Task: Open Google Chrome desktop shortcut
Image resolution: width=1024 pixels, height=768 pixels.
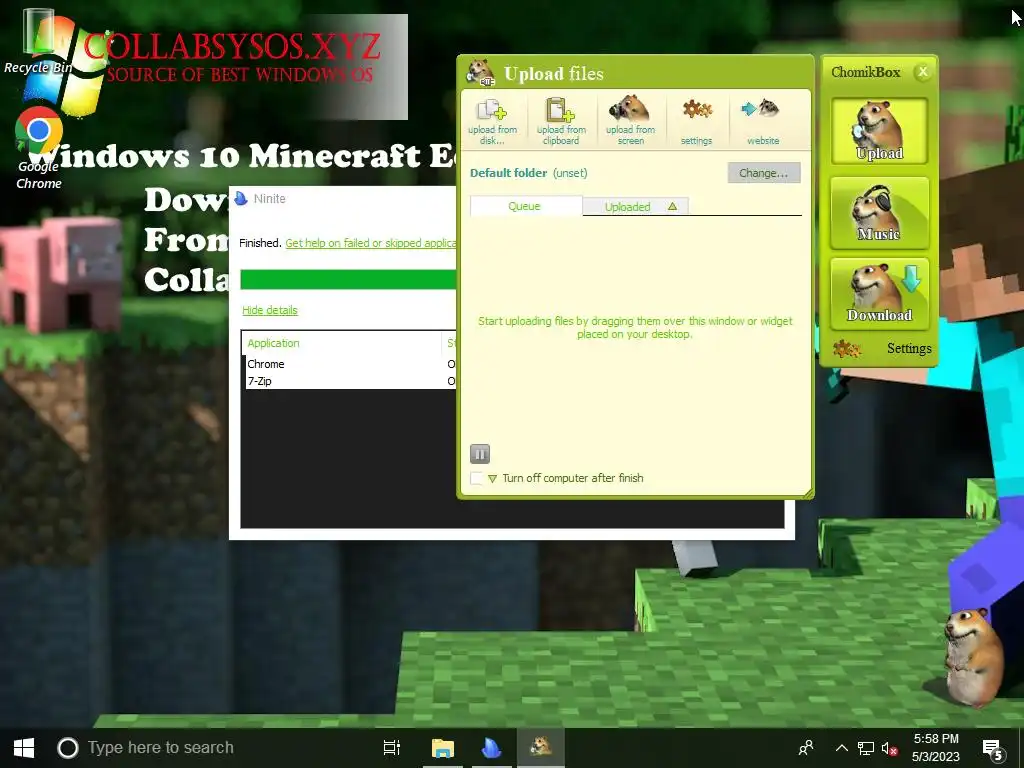Action: click(x=39, y=148)
